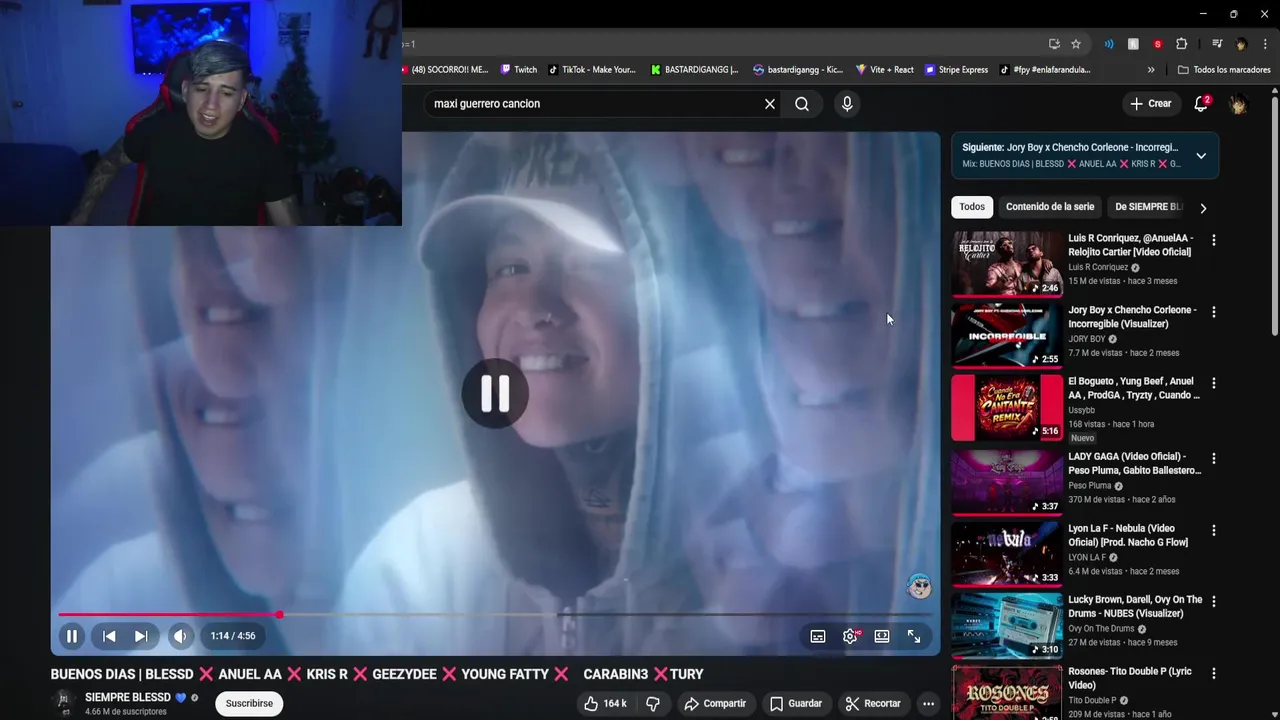The width and height of the screenshot is (1280, 720).
Task: Click the page vertical scrollbar
Action: tap(1275, 215)
